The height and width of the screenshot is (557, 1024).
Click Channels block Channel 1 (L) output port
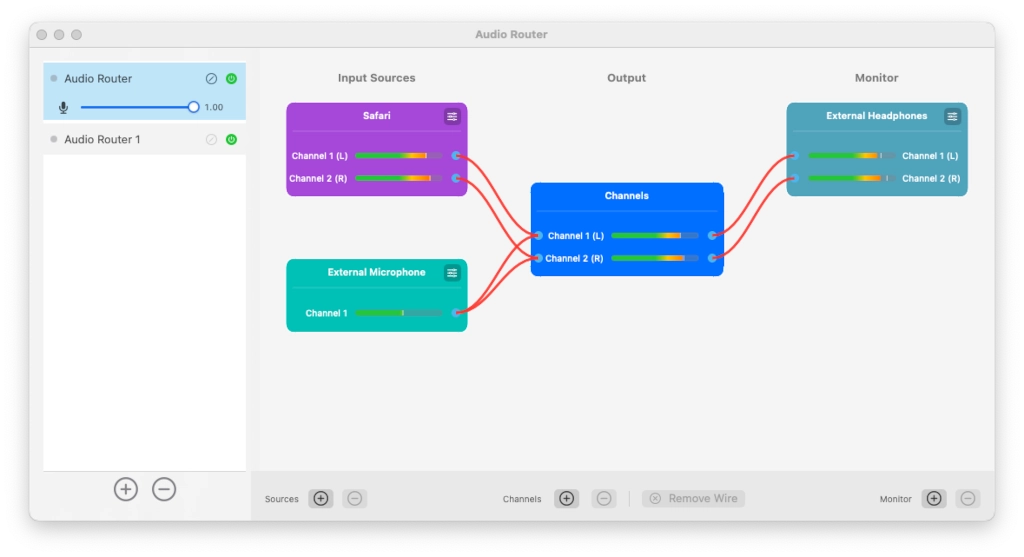pyautogui.click(x=712, y=236)
